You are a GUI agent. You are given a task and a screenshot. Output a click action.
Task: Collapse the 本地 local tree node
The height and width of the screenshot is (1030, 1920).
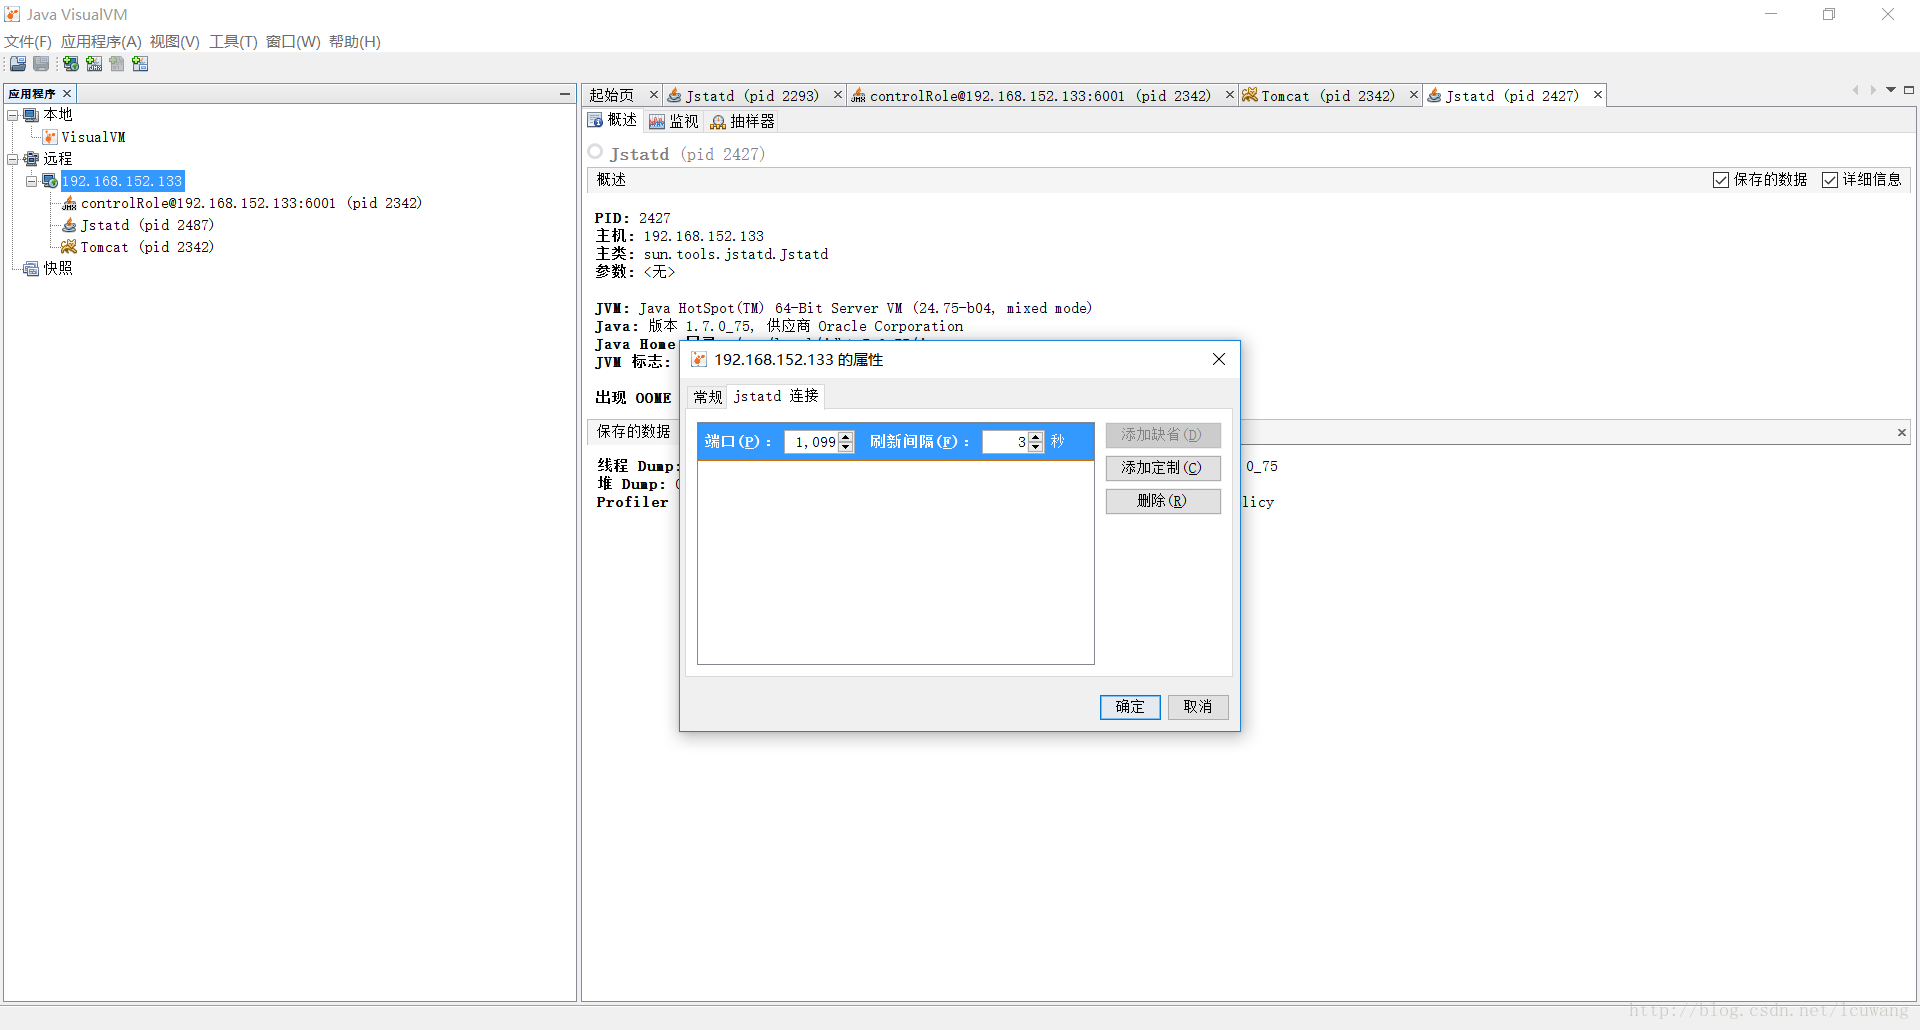(13, 115)
